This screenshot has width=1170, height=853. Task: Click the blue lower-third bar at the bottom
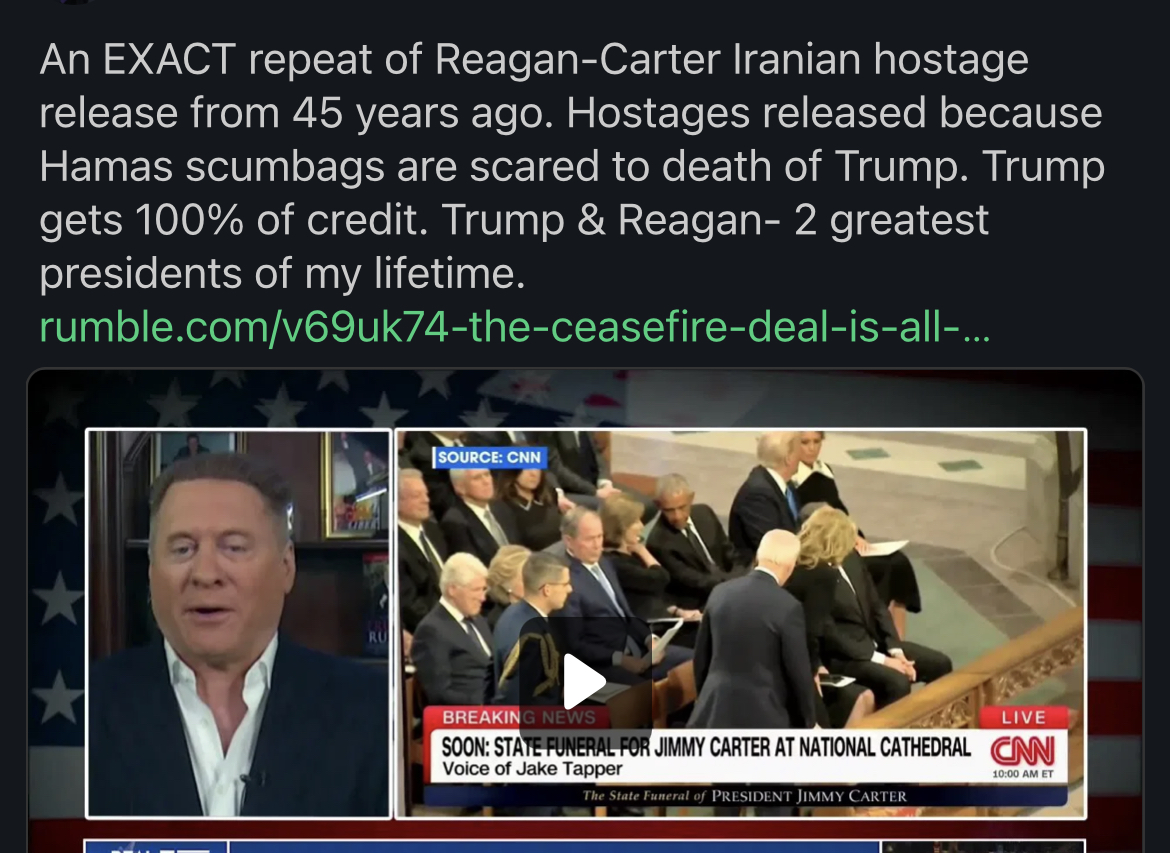(x=554, y=846)
